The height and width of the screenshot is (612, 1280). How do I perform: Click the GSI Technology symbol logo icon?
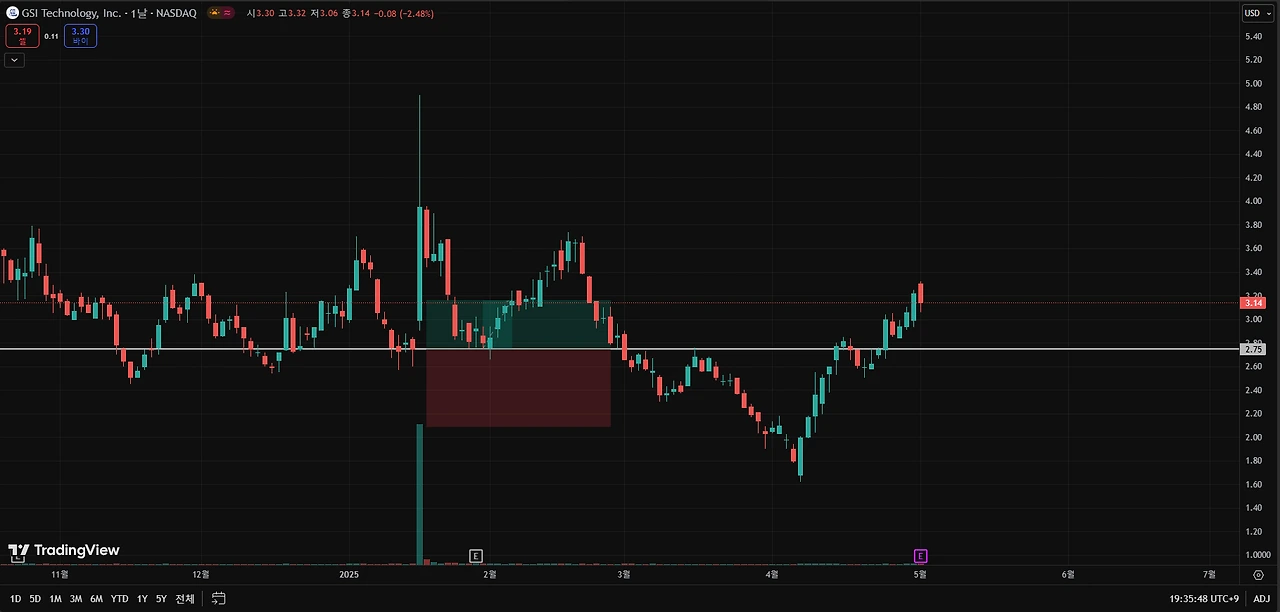tap(12, 13)
